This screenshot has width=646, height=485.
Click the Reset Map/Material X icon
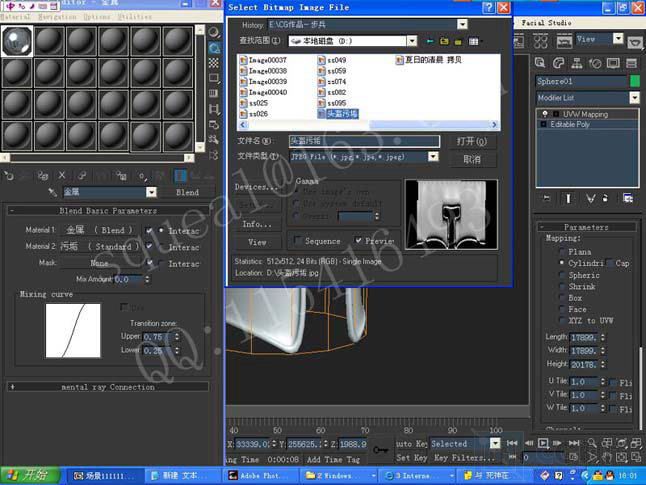62,176
